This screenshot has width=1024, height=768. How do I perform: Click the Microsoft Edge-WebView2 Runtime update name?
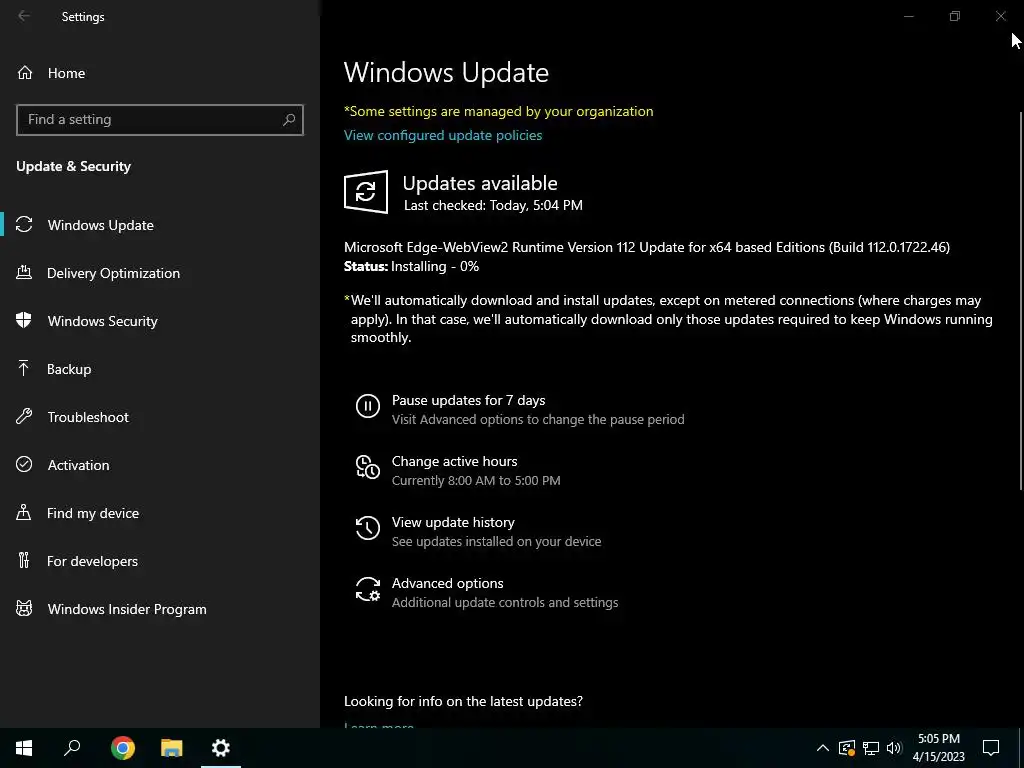coord(647,248)
